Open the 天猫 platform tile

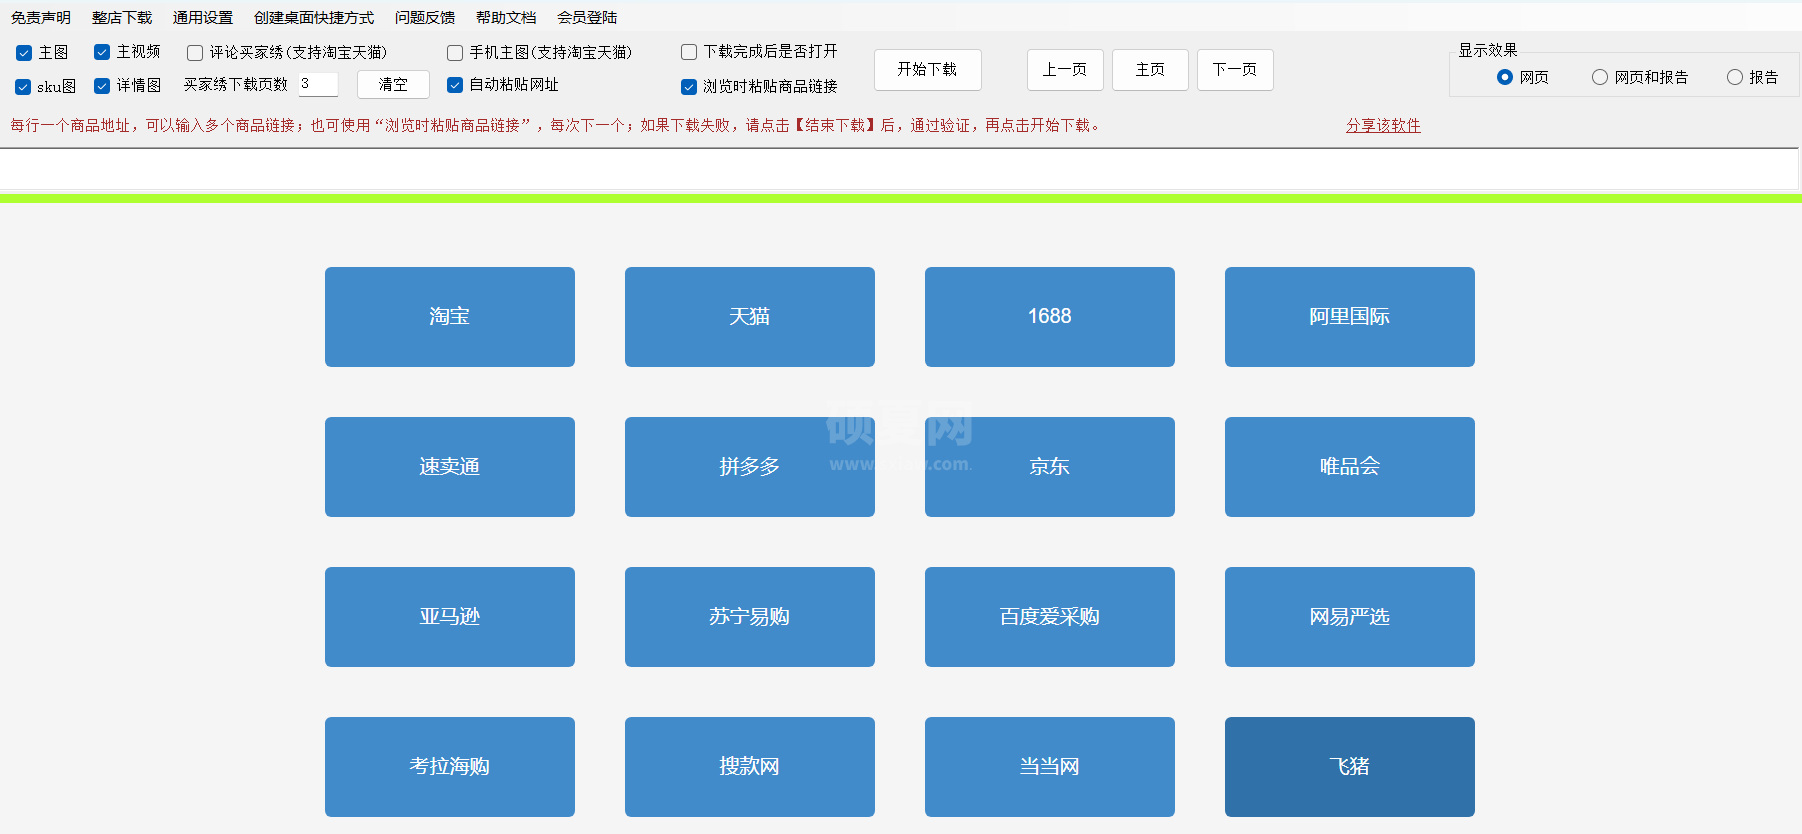tap(750, 317)
